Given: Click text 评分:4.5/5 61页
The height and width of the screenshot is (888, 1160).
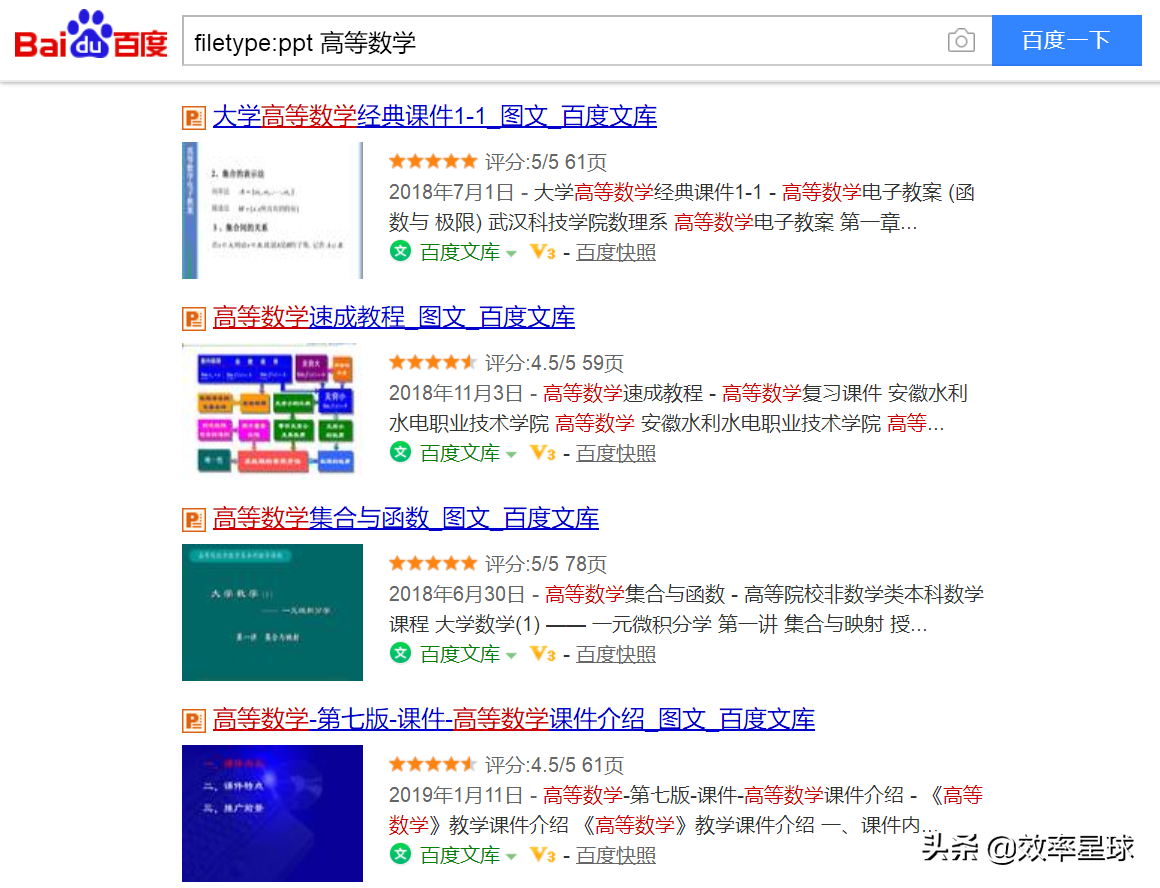Looking at the screenshot, I should 554,765.
